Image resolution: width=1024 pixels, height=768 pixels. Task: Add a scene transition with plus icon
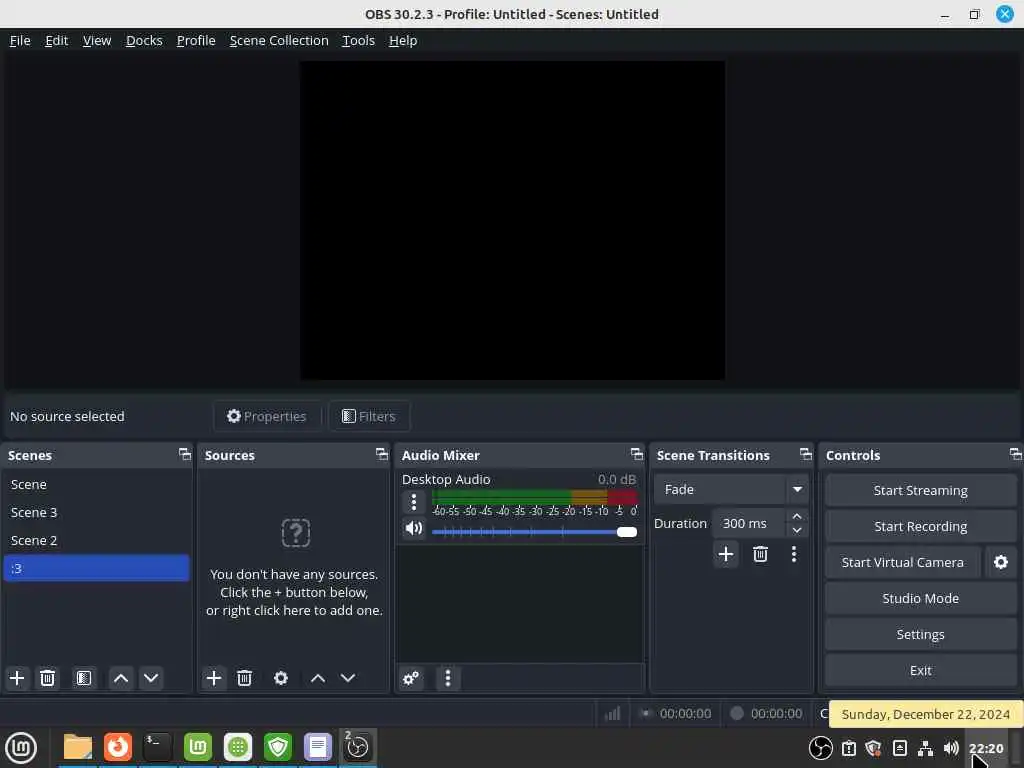click(726, 554)
